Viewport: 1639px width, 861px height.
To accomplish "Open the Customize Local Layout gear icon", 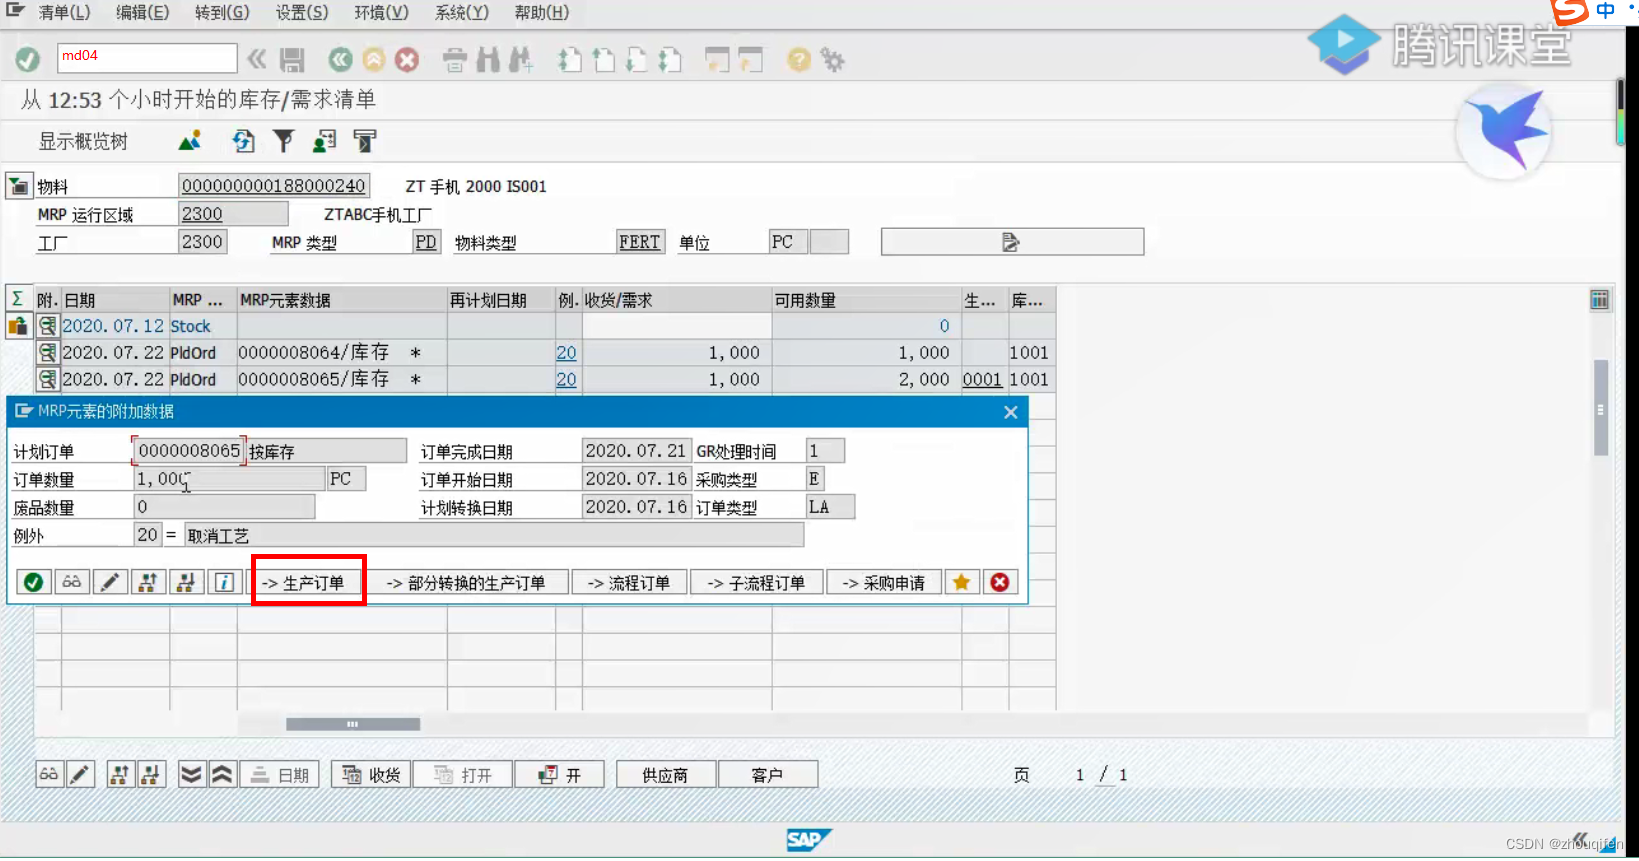I will click(x=832, y=60).
